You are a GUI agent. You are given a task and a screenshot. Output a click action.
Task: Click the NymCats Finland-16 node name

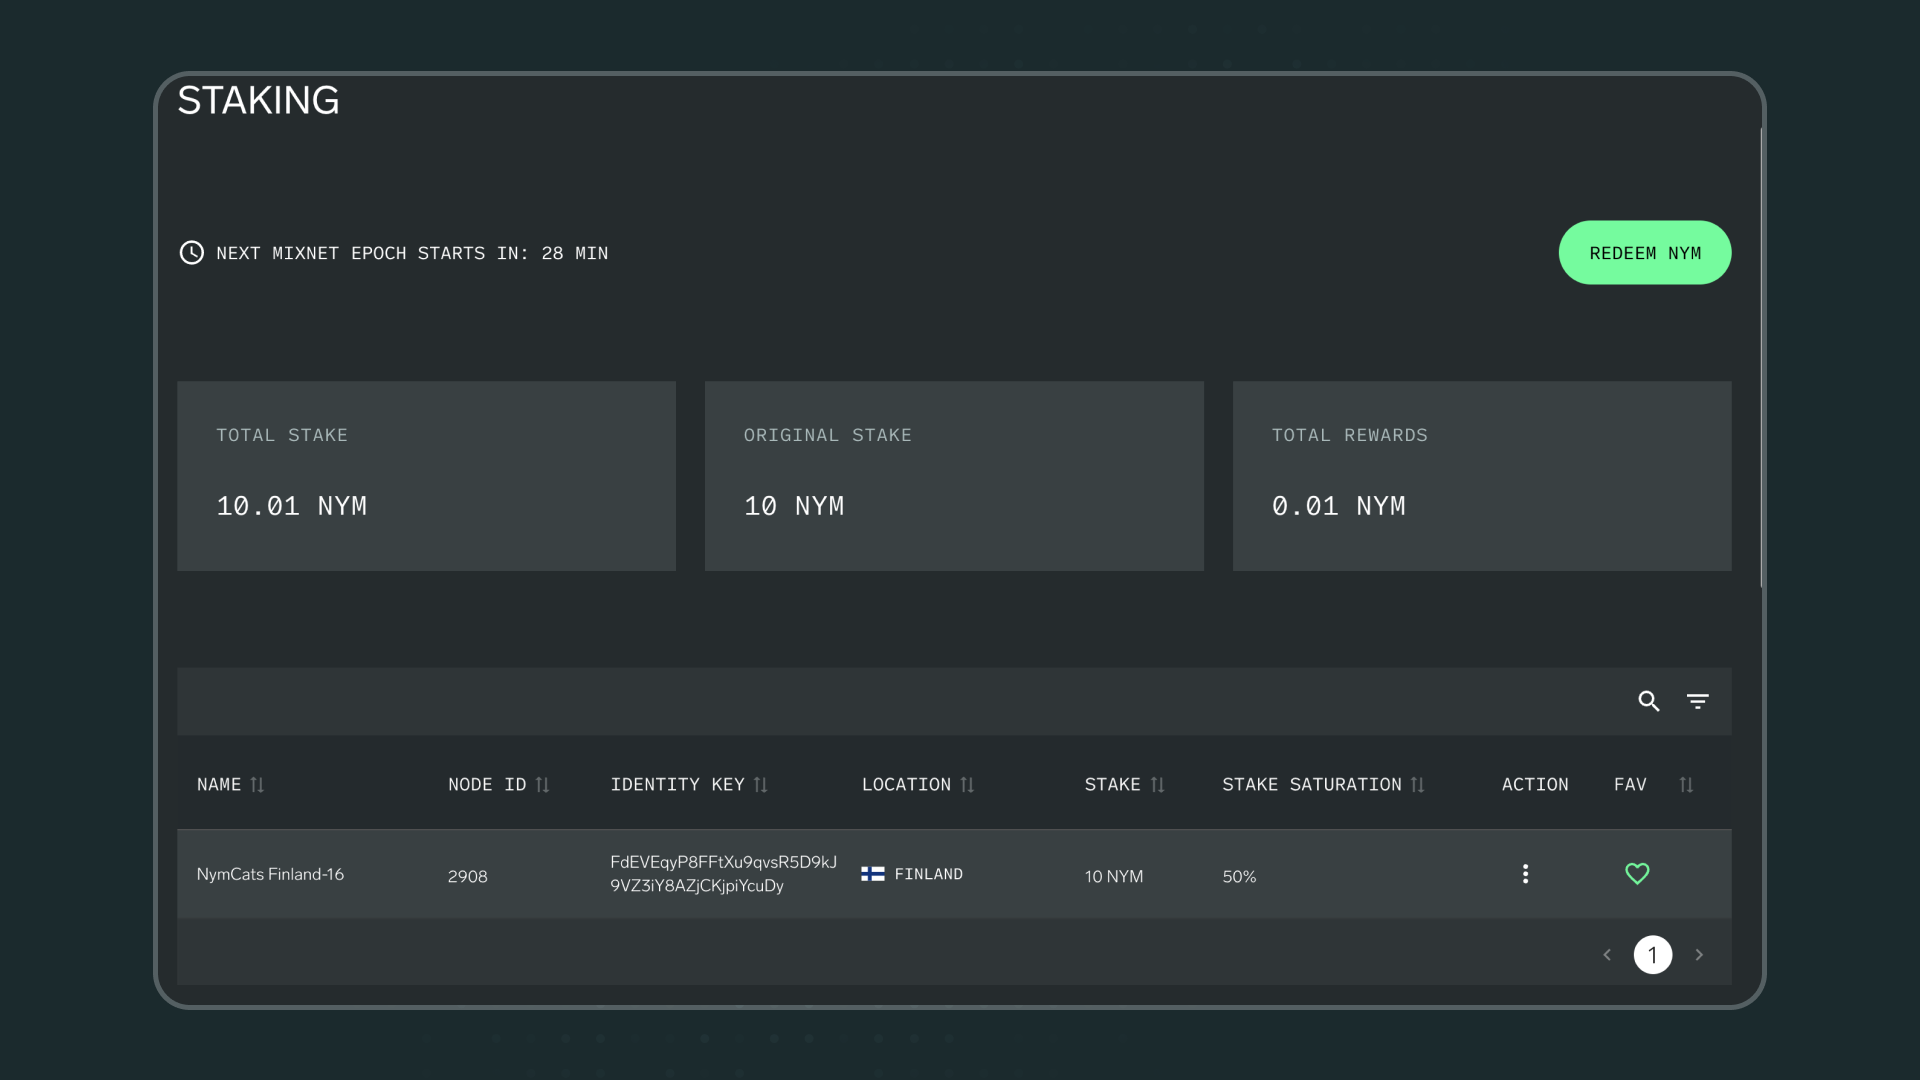click(x=270, y=874)
